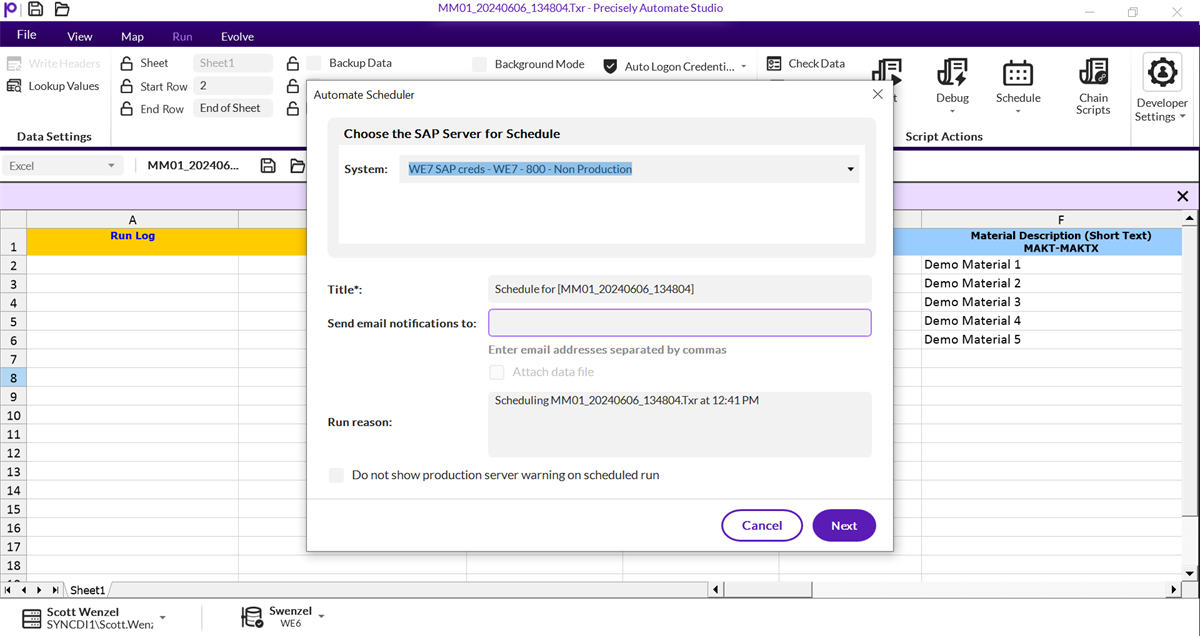
Task: Check Do not show production server warning
Action: click(x=336, y=475)
